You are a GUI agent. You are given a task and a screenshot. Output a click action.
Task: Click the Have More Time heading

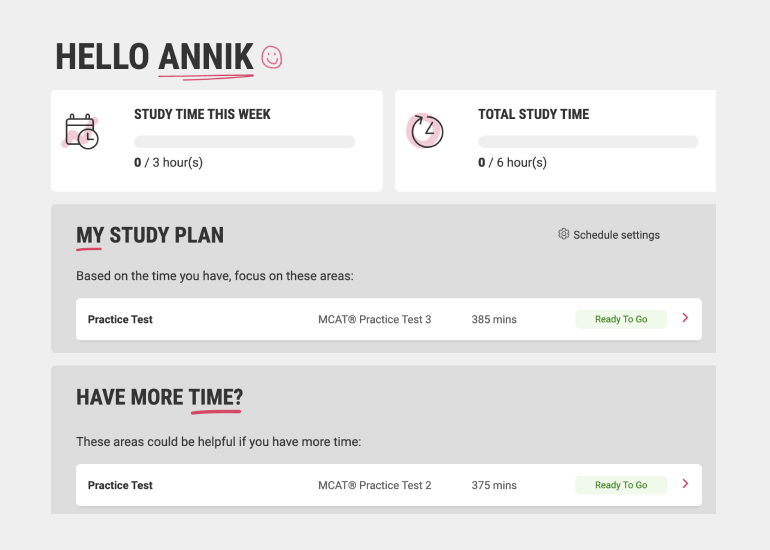coord(159,398)
